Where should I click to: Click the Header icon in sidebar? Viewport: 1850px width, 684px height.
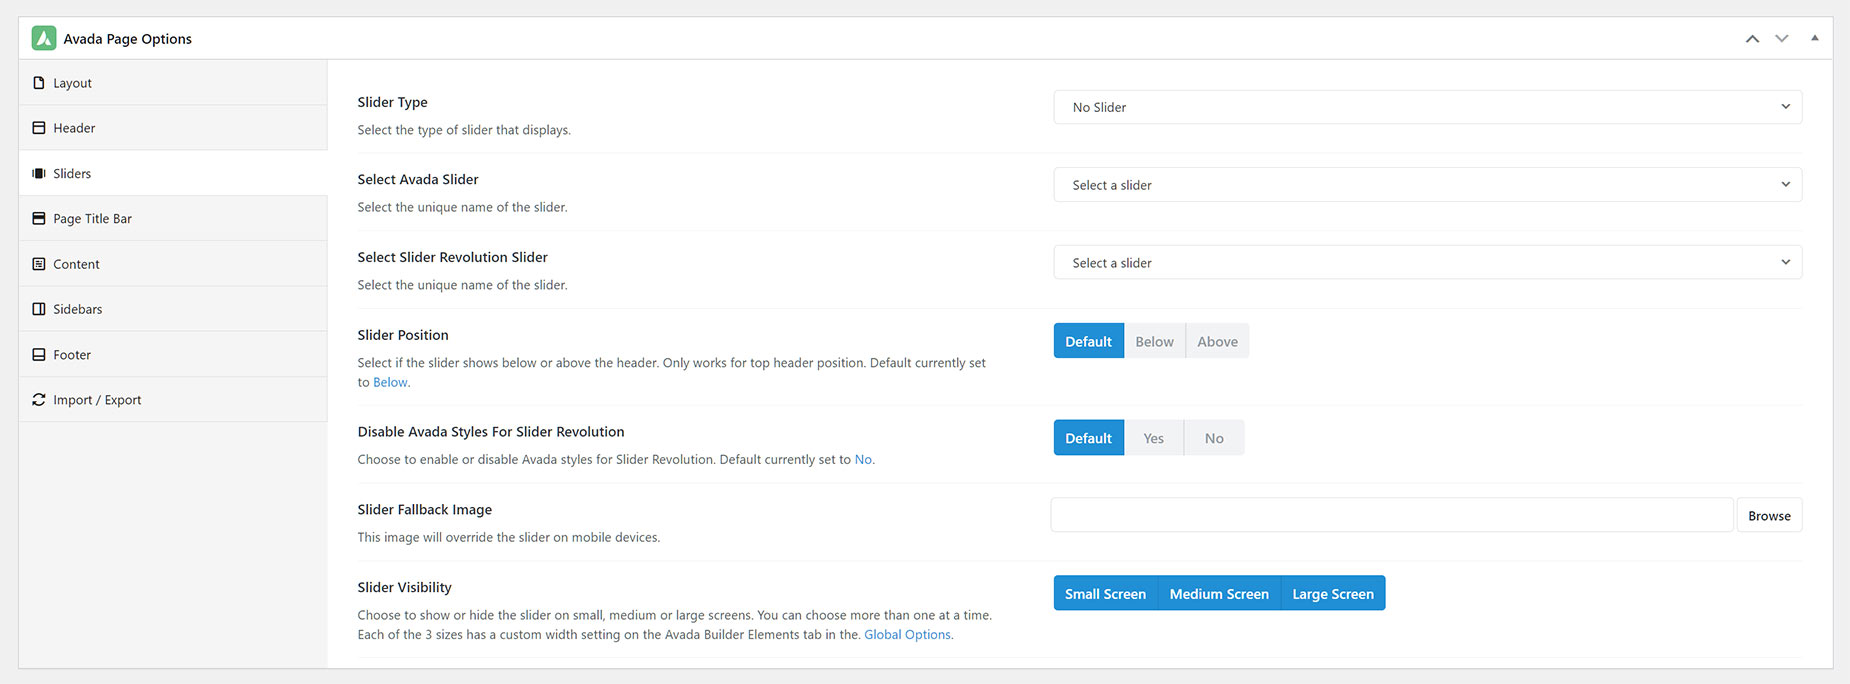(x=39, y=128)
